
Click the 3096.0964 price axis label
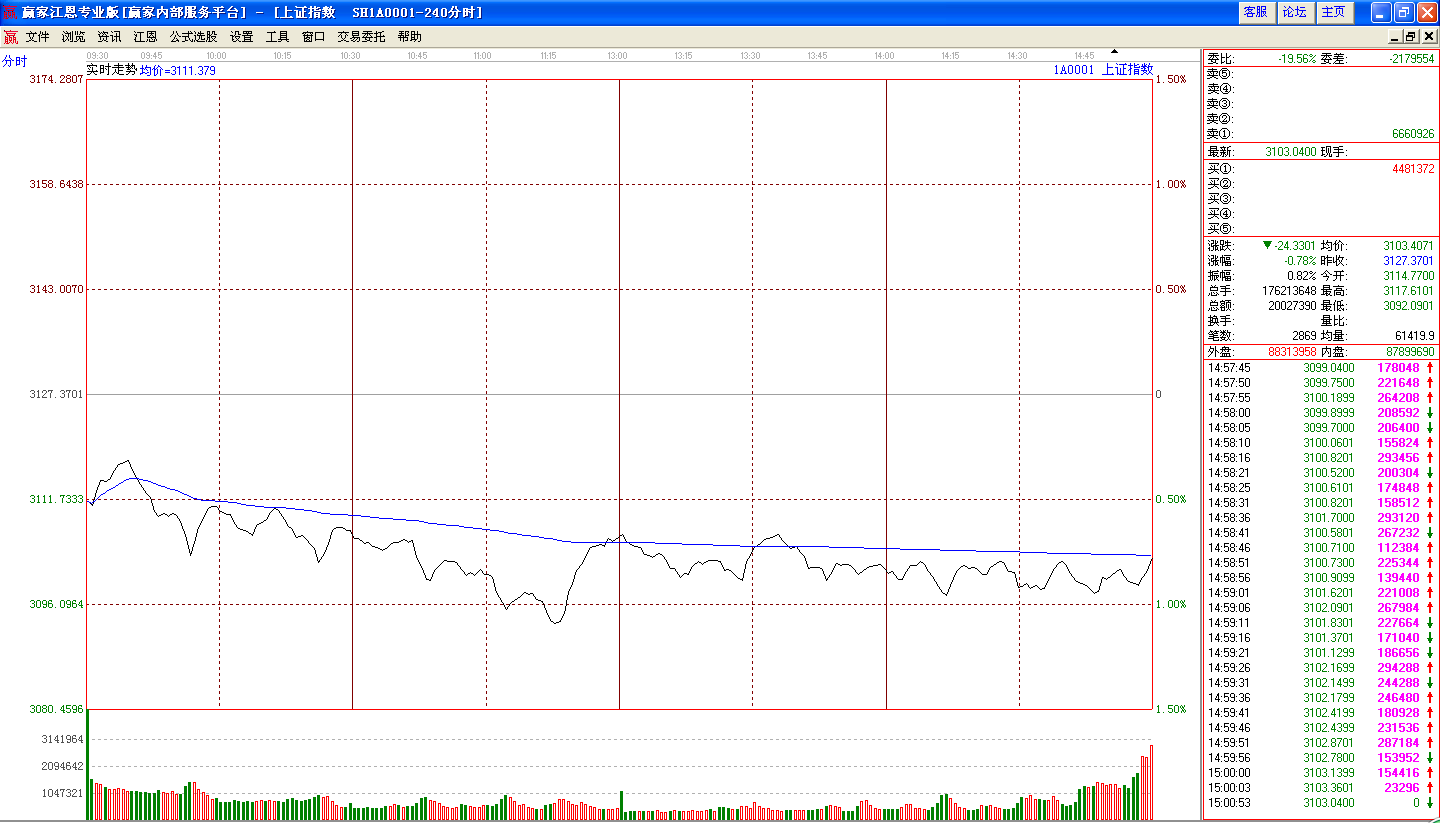[x=57, y=604]
